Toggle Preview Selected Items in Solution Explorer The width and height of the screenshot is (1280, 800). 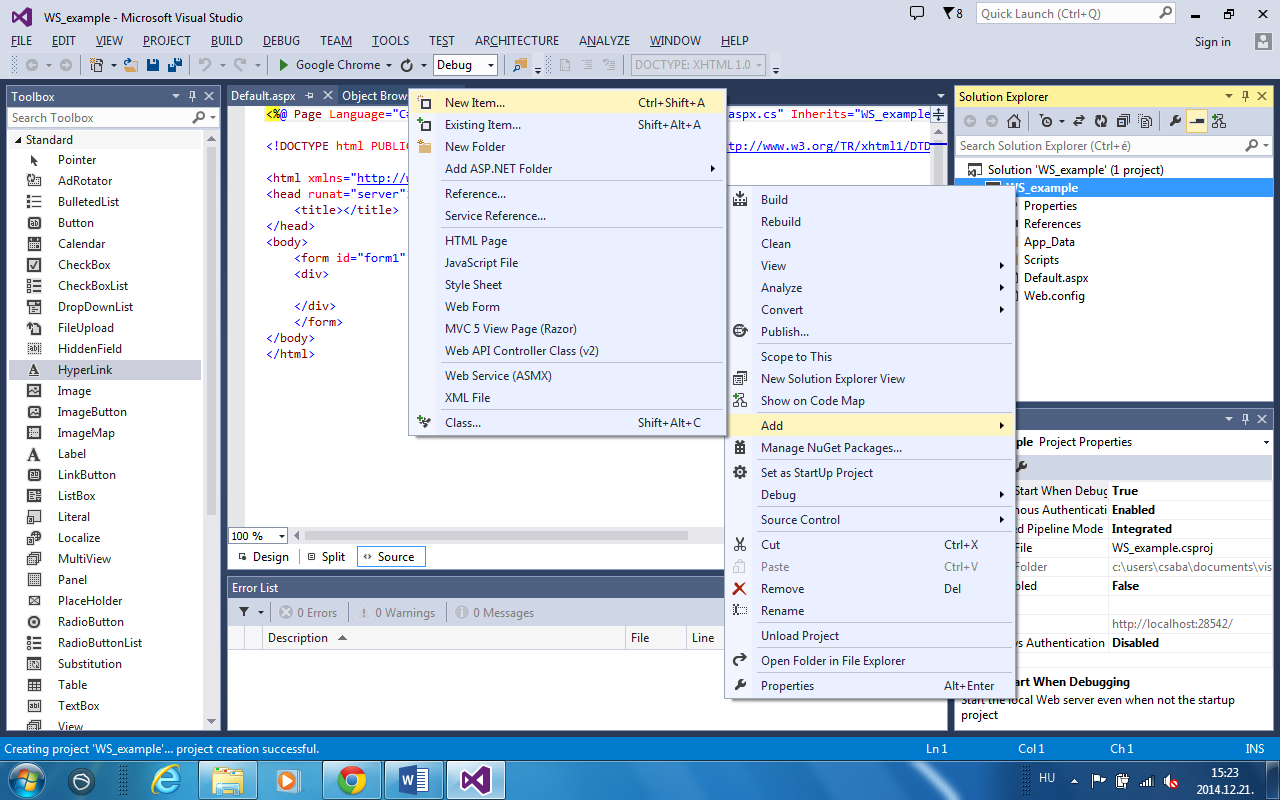pos(1197,121)
